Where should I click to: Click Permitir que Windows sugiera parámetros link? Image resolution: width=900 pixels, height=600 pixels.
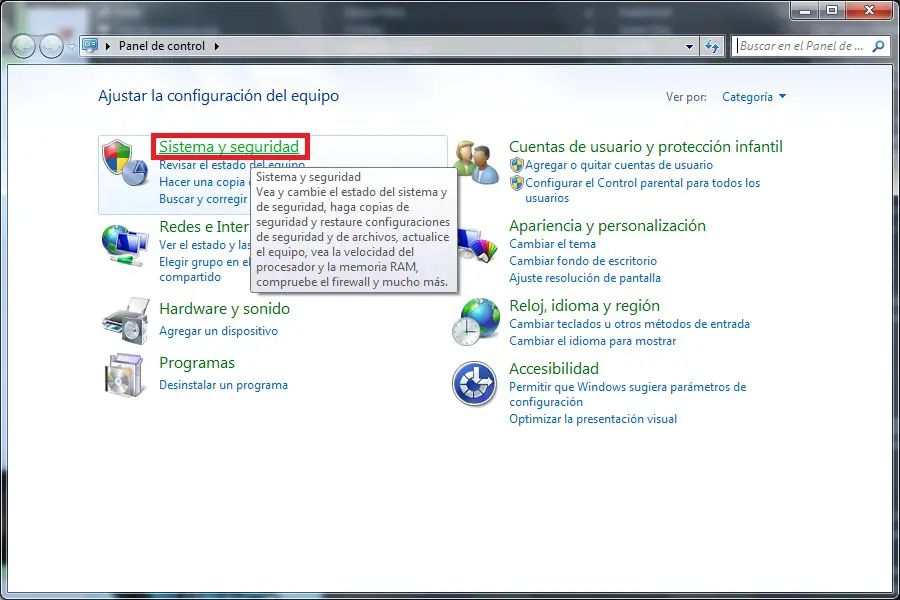[x=627, y=394]
